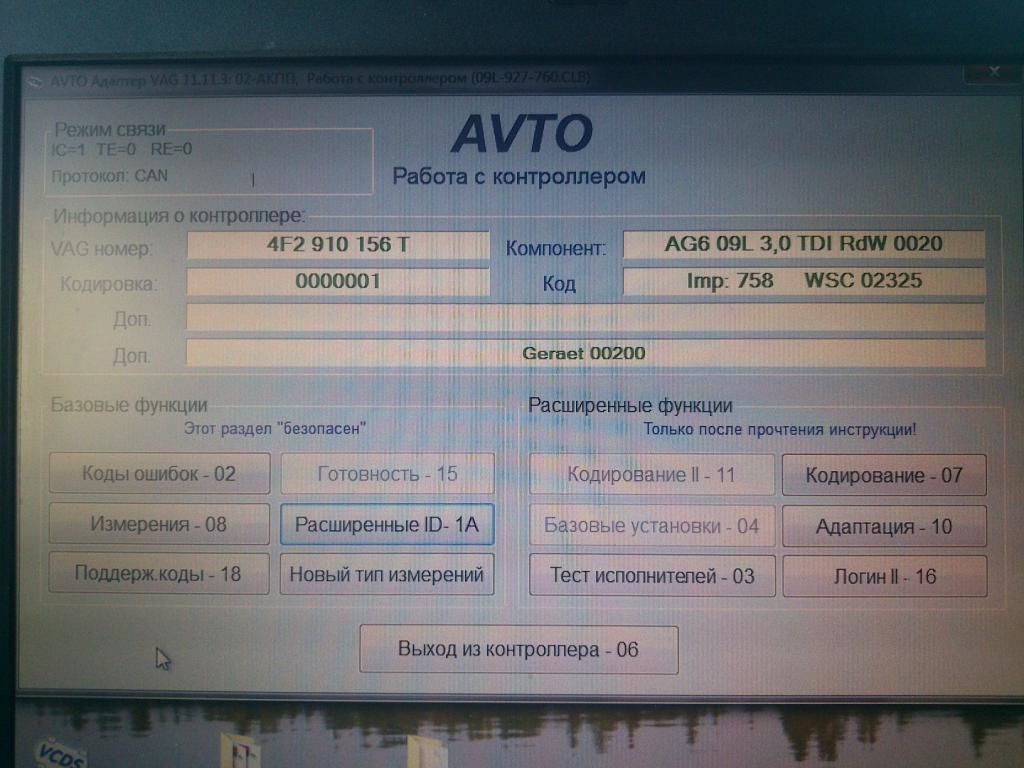Viewport: 1024px width, 768px height.
Task: Open Измерения - 08 measurements
Action: point(159,524)
